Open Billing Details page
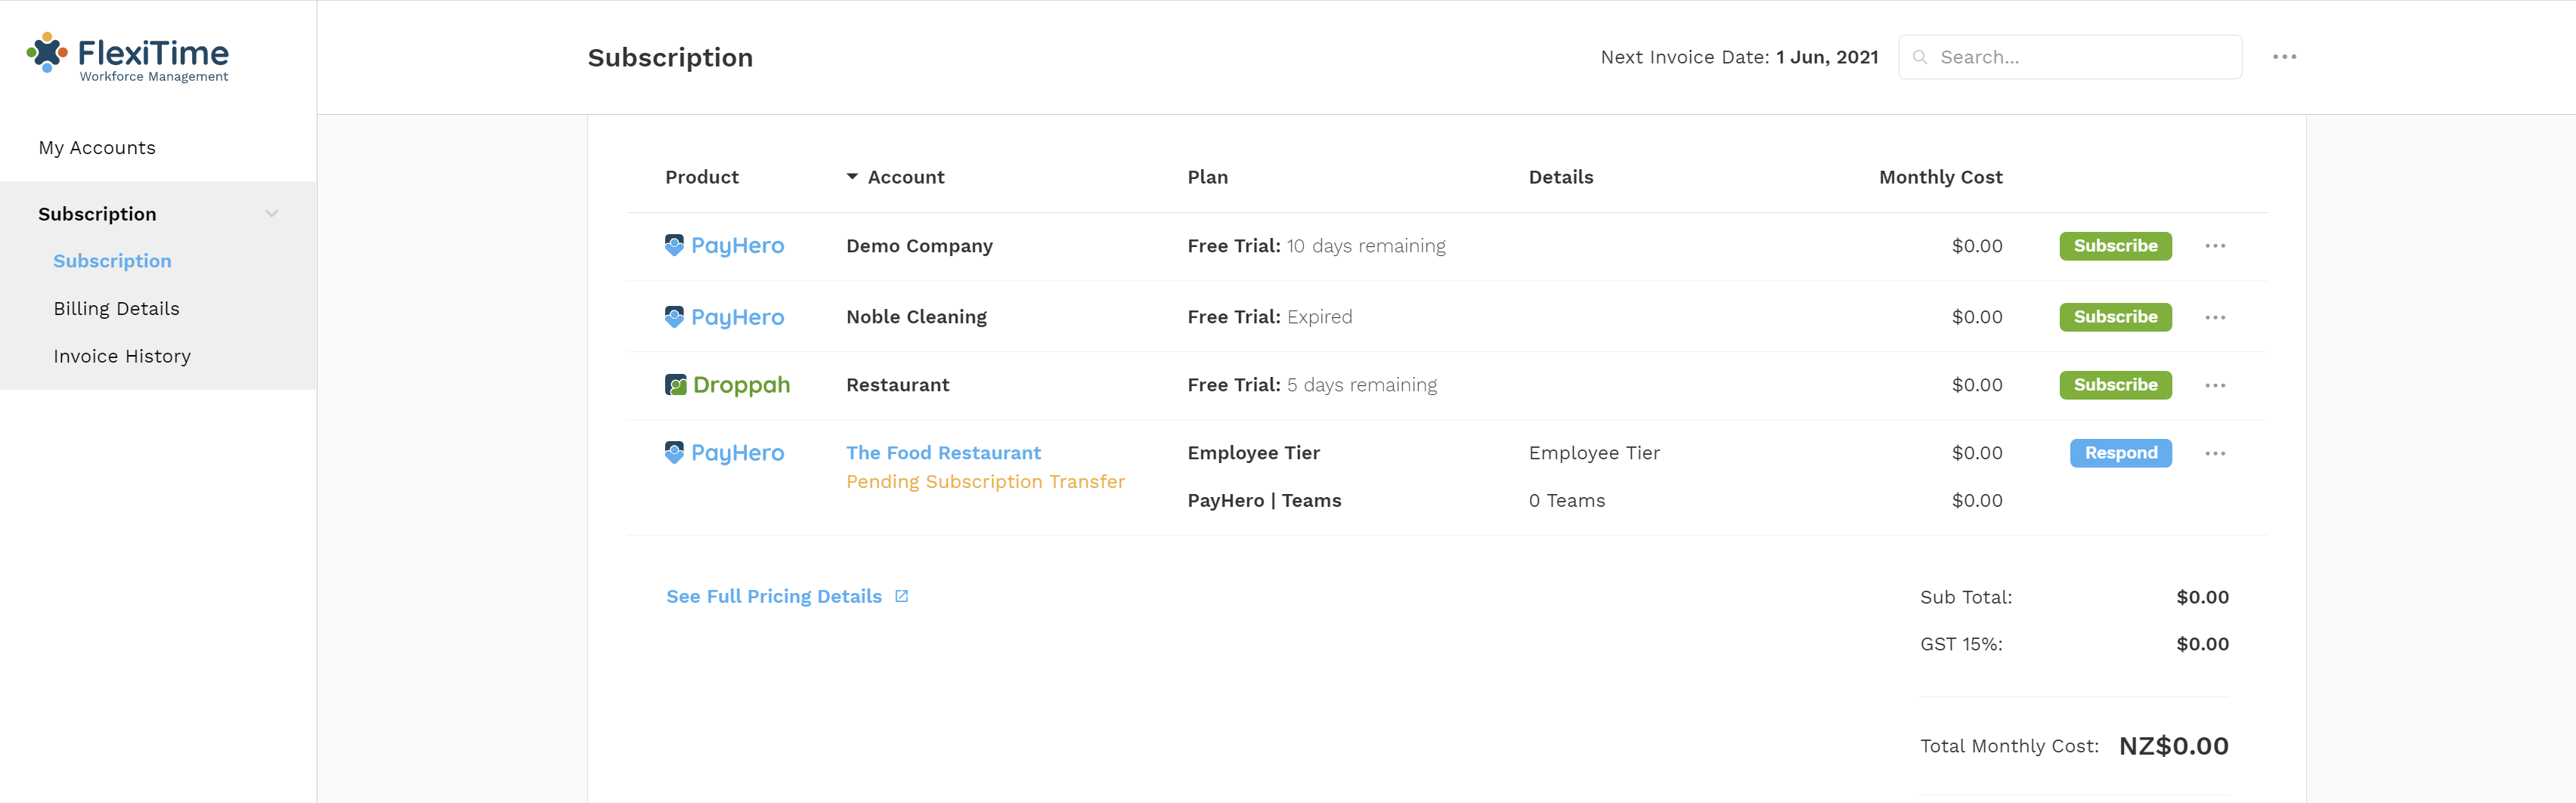The height and width of the screenshot is (803, 2576). (116, 309)
